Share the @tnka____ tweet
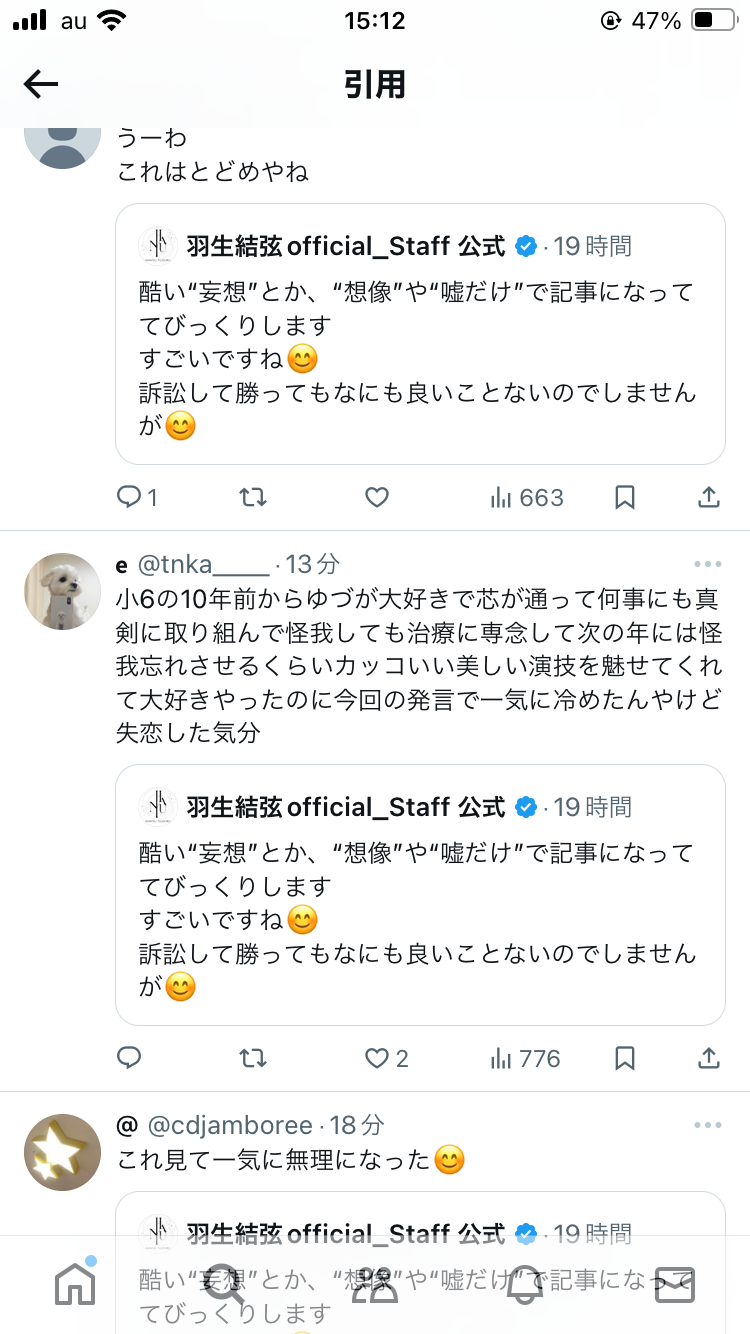 tap(708, 1057)
